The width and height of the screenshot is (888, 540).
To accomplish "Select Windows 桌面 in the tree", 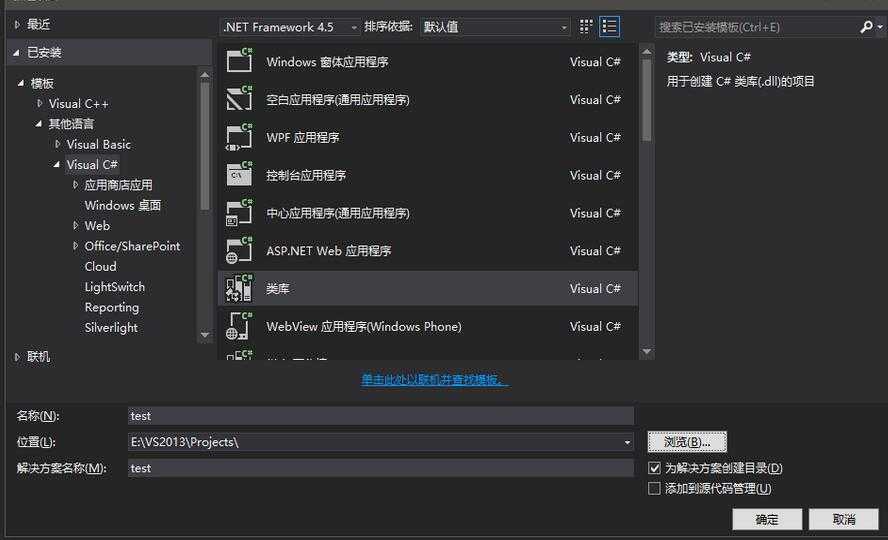I will coord(123,205).
